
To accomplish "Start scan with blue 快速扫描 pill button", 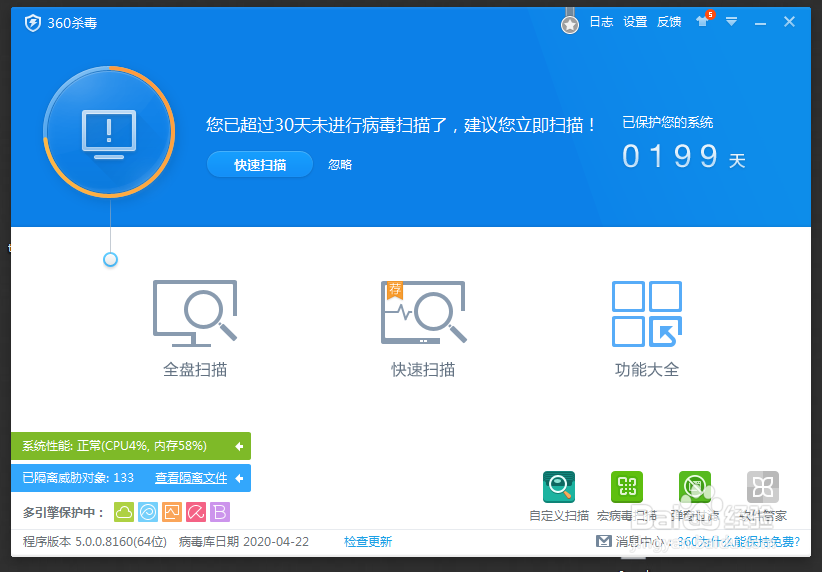I will 260,165.
